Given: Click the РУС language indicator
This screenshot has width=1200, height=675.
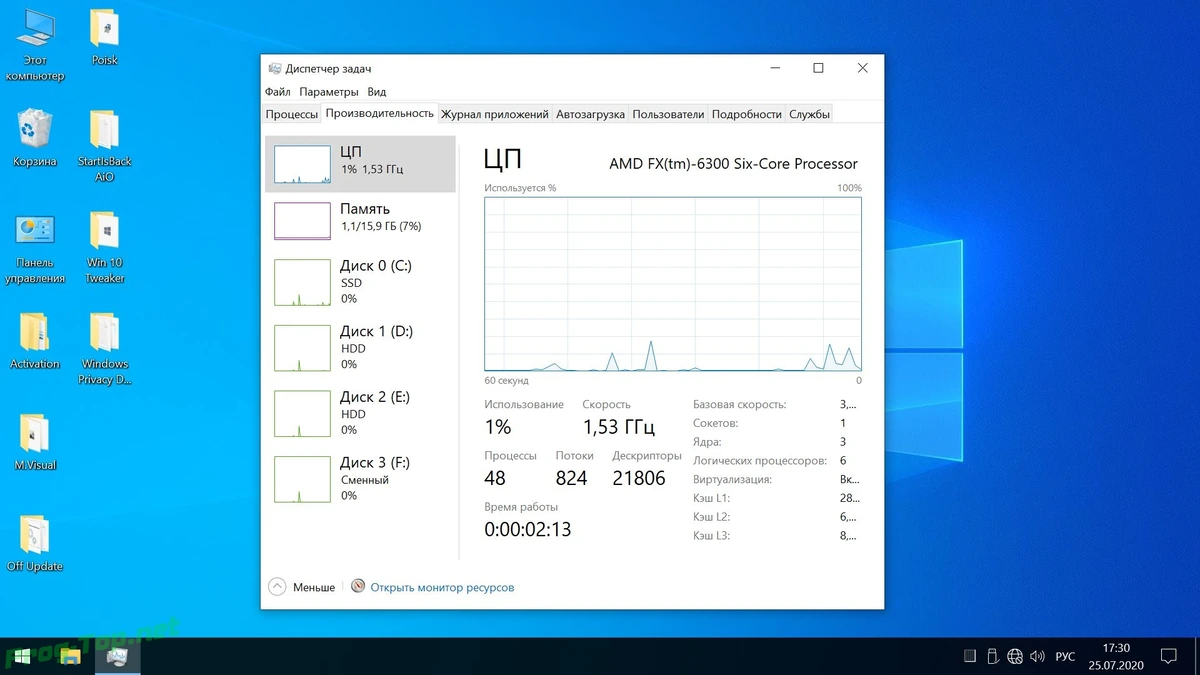Looking at the screenshot, I should pos(1066,657).
